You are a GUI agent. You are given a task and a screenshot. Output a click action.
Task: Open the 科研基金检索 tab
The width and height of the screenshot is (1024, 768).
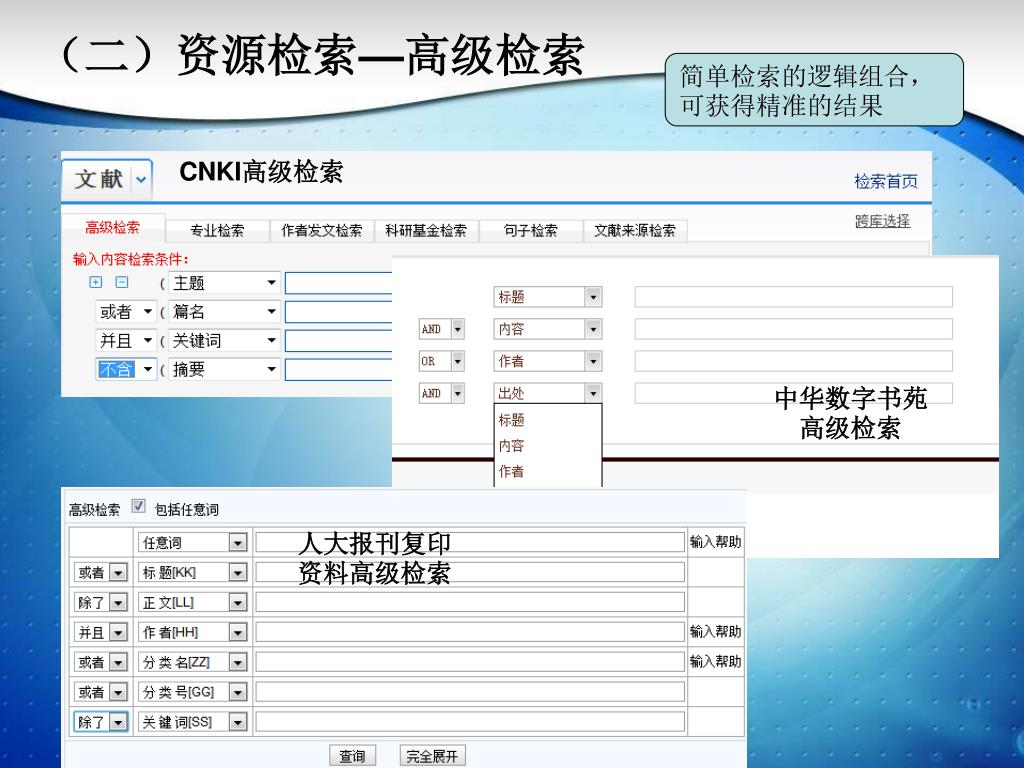(426, 231)
